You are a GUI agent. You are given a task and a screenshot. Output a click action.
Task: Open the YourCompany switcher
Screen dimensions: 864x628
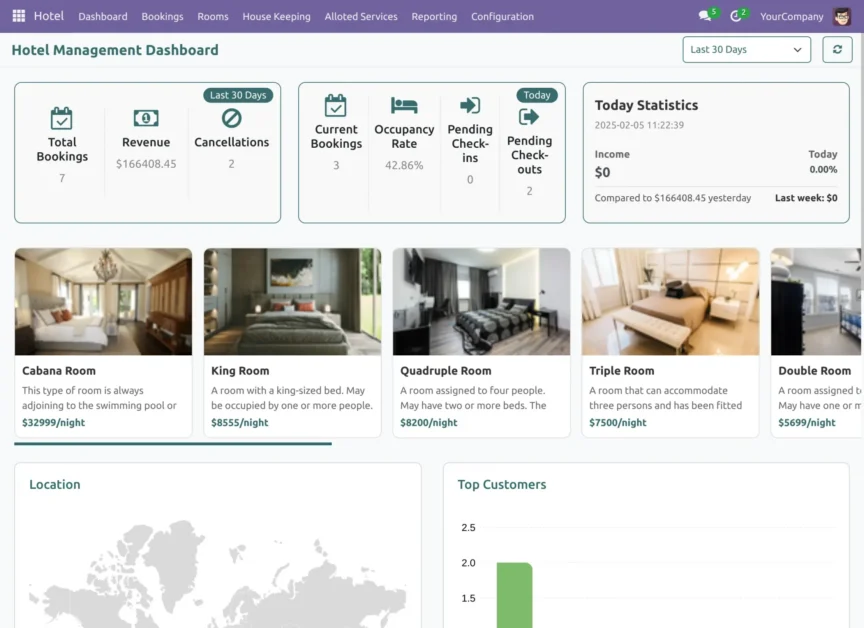791,16
